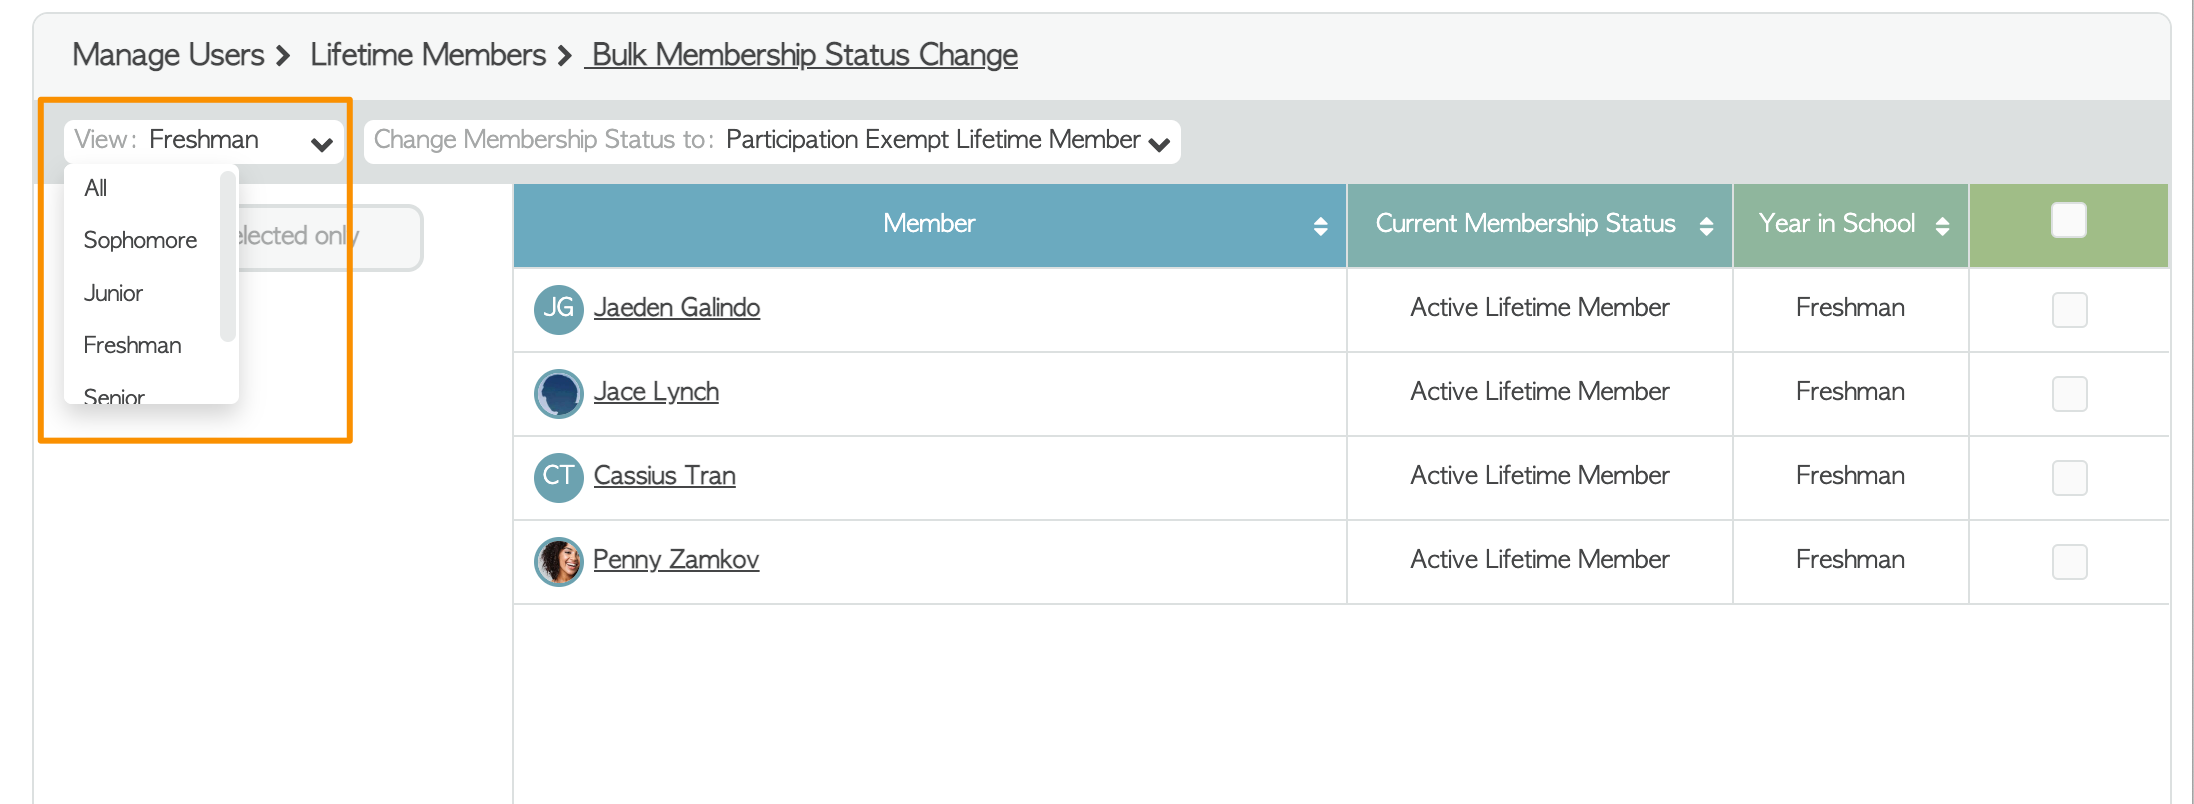Tick the checkbox for Cassius Tran
This screenshot has height=804, width=2194.
tap(2069, 477)
